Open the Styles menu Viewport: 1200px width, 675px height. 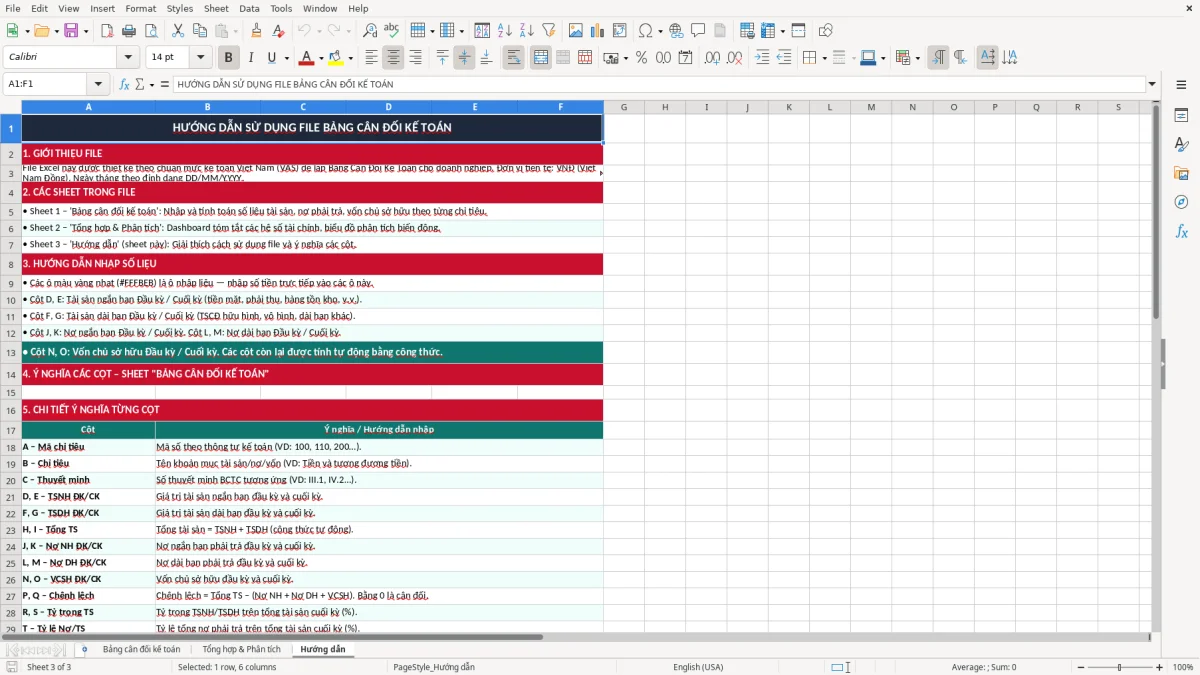[x=180, y=8]
